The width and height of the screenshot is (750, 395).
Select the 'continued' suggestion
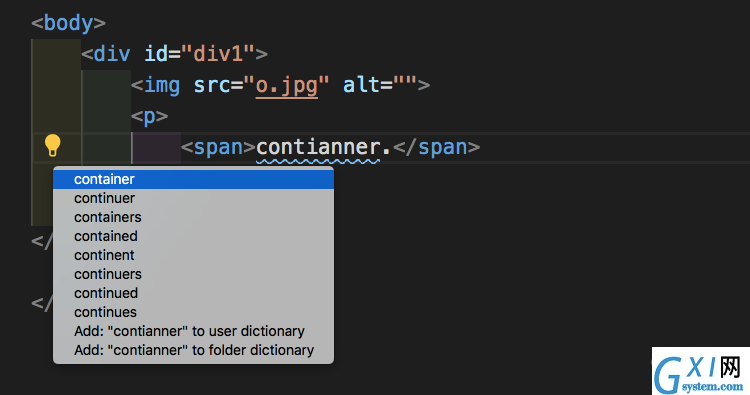click(193, 293)
